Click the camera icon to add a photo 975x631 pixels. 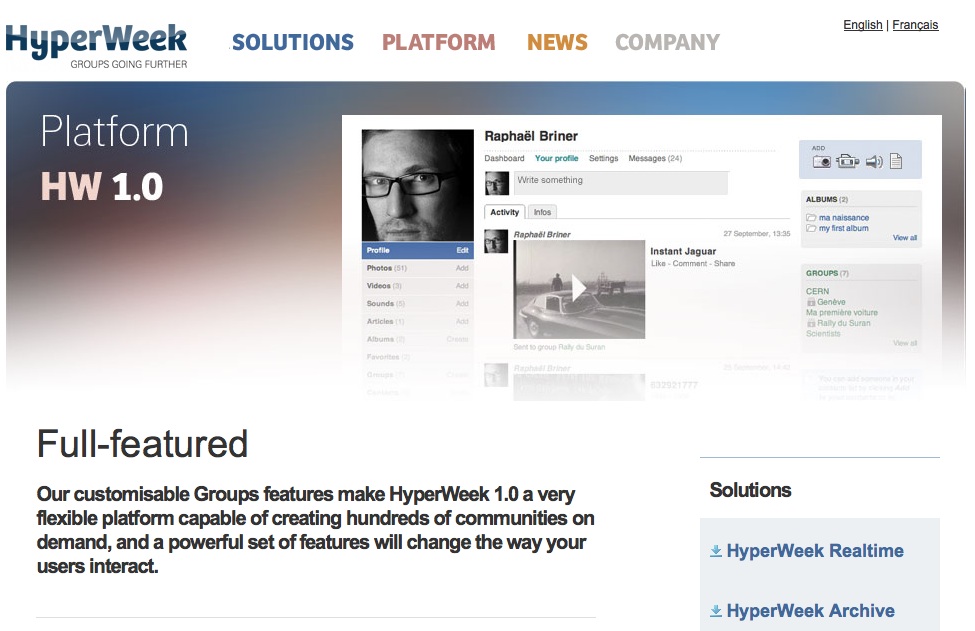pyautogui.click(x=821, y=162)
